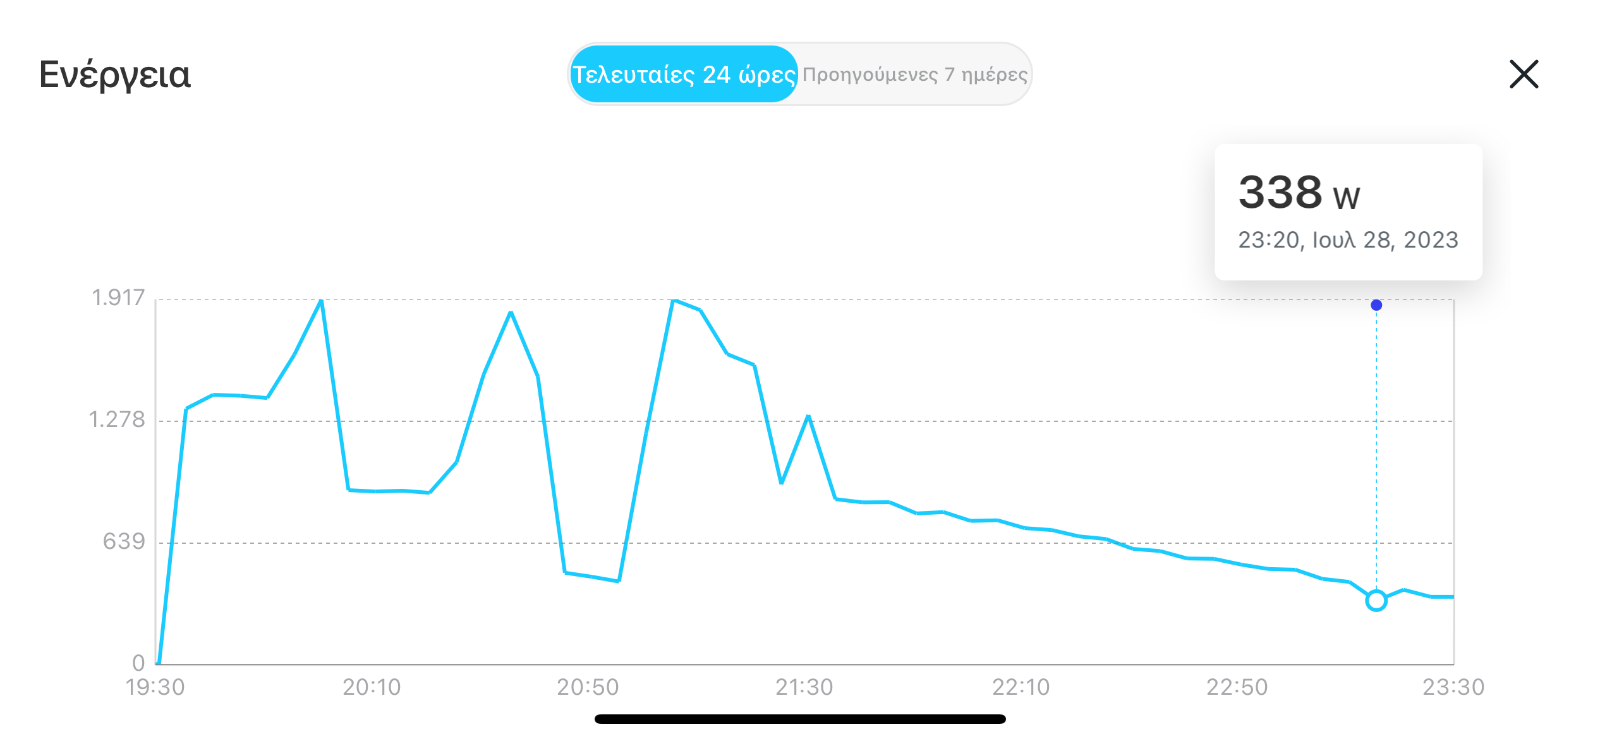Tap the 338 W value in the tooltip
The image size is (1600, 739).
coord(1299,192)
